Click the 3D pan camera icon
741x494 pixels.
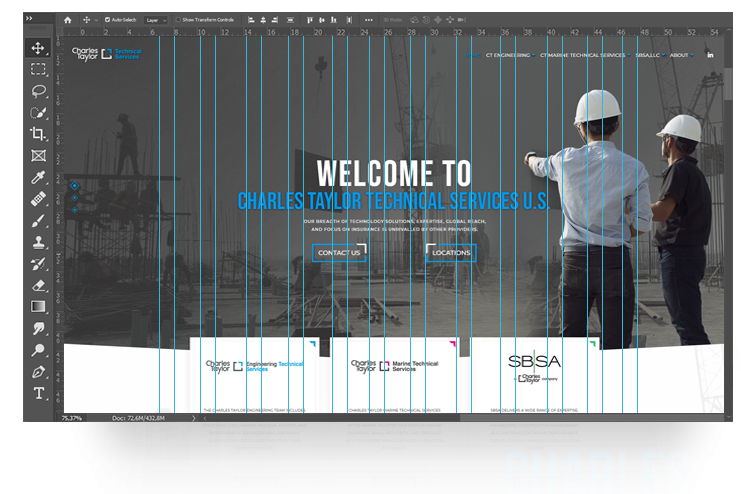438,20
